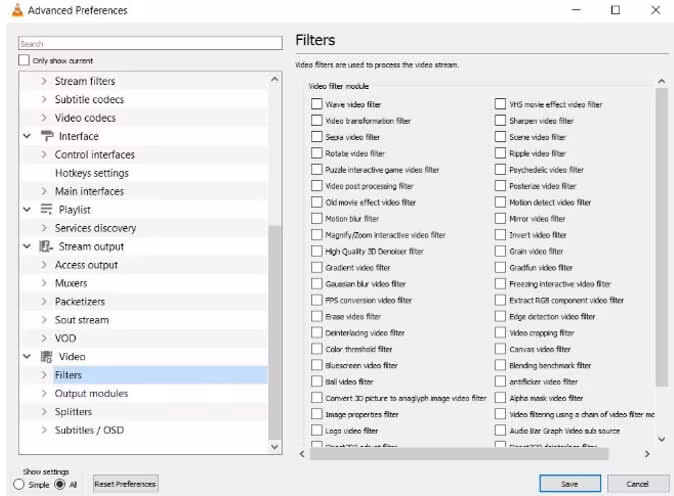Select Packetizers in the tree
674x496 pixels.
click(x=80, y=301)
